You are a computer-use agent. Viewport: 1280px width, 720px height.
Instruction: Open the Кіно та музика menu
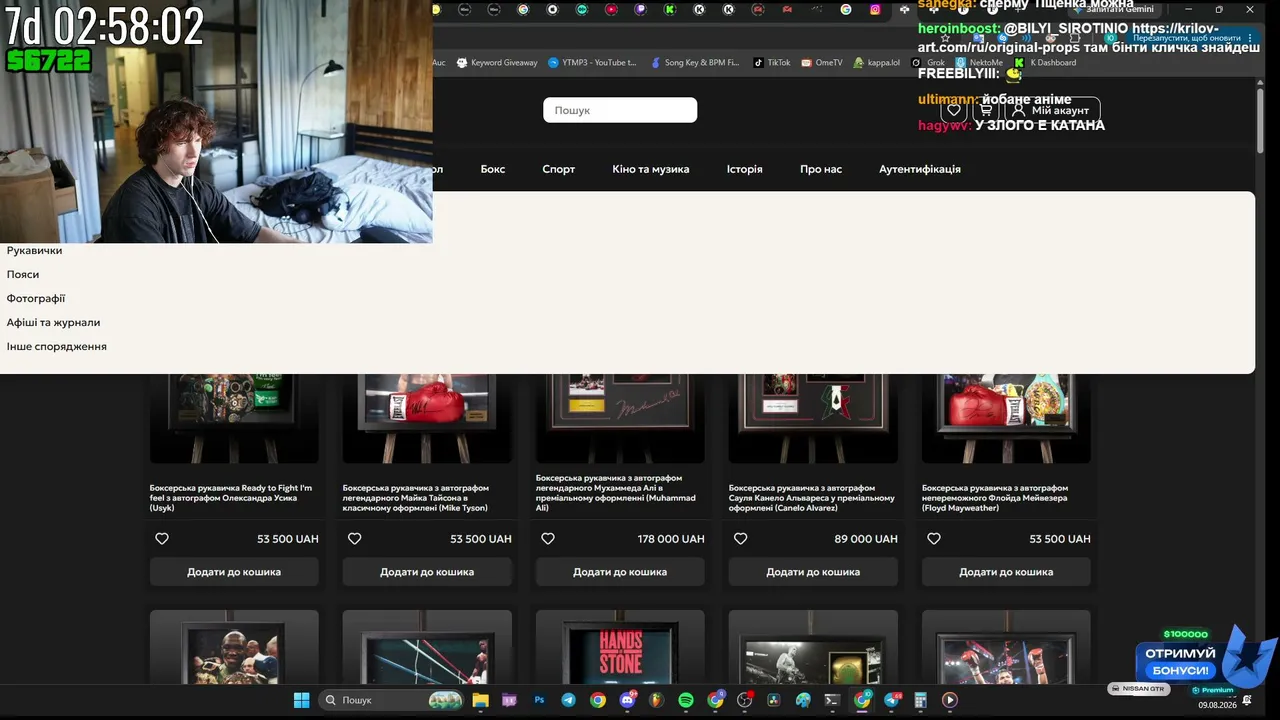pos(651,169)
